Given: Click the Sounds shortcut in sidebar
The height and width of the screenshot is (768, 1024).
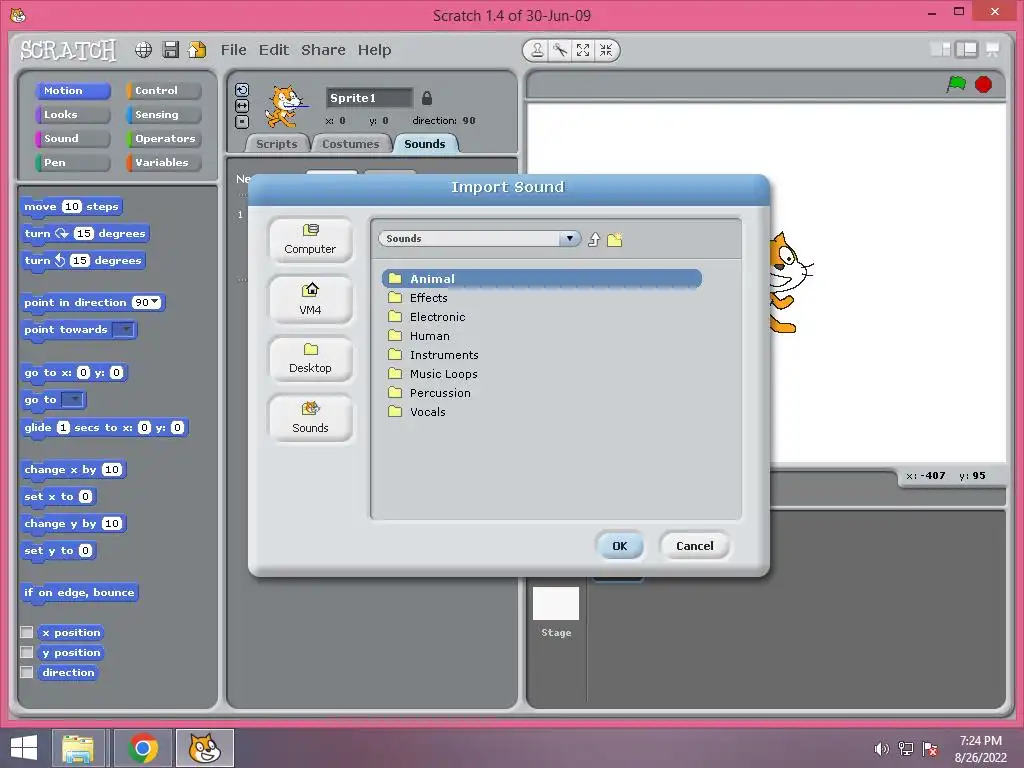Looking at the screenshot, I should [310, 419].
